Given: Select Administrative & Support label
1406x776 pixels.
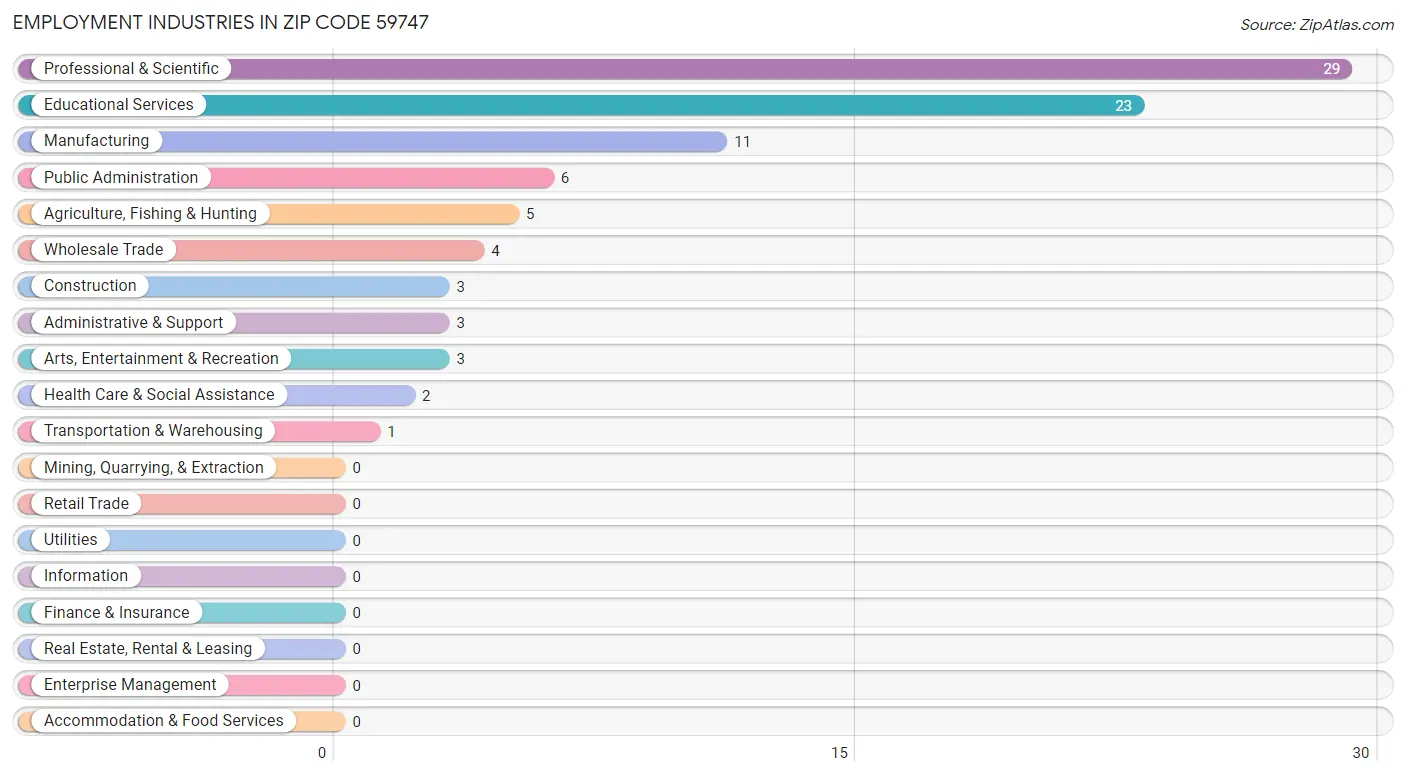Looking at the screenshot, I should click(134, 323).
